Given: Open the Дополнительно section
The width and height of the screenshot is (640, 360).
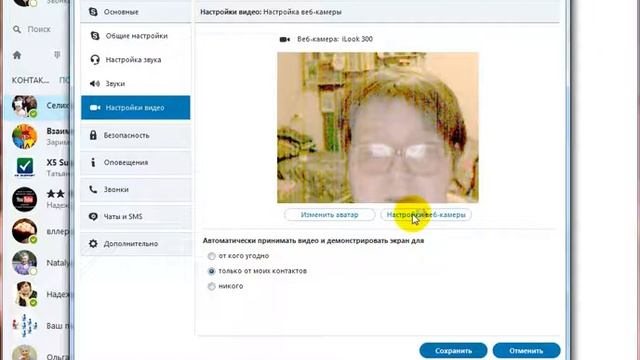Looking at the screenshot, I should (136, 244).
